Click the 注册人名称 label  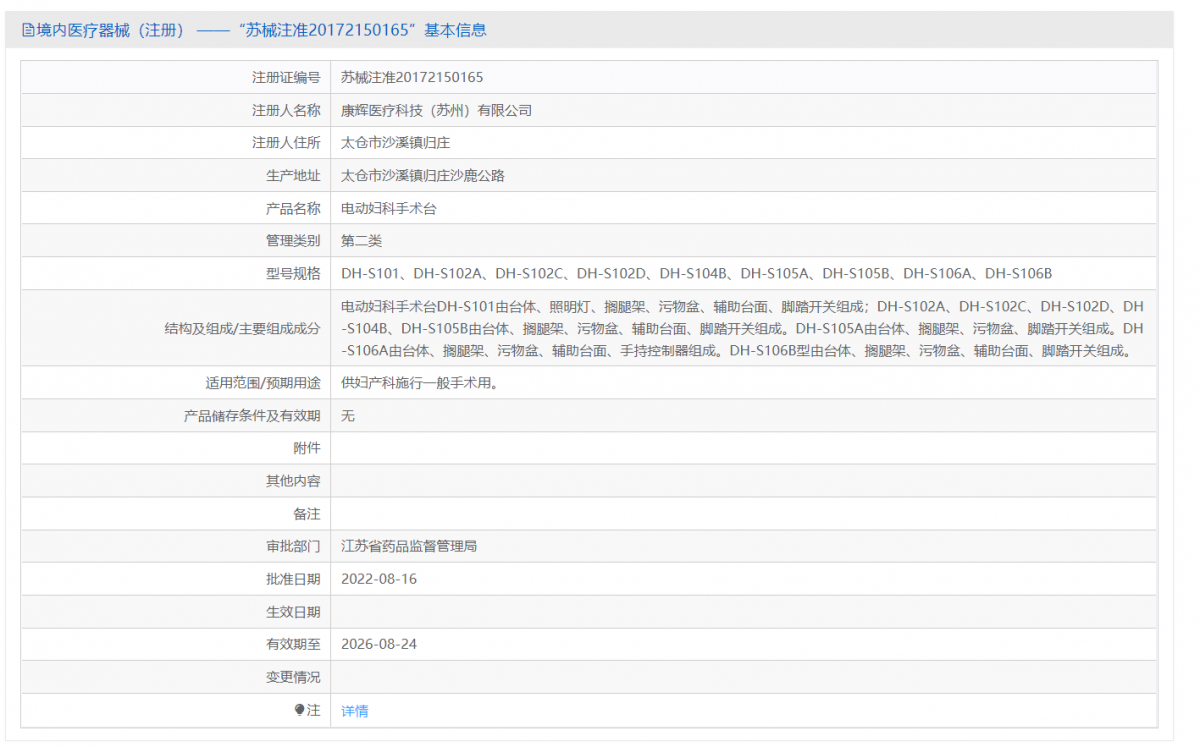[x=286, y=110]
